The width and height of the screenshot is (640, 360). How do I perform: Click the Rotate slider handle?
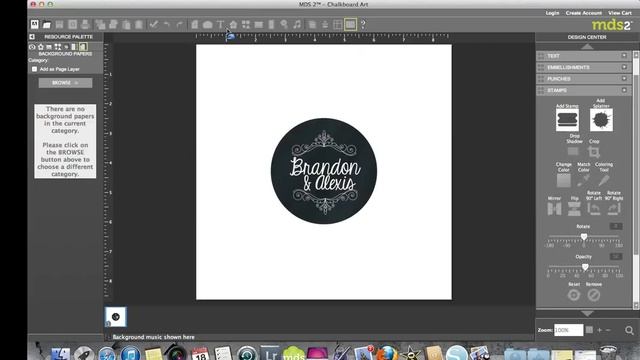click(x=584, y=237)
